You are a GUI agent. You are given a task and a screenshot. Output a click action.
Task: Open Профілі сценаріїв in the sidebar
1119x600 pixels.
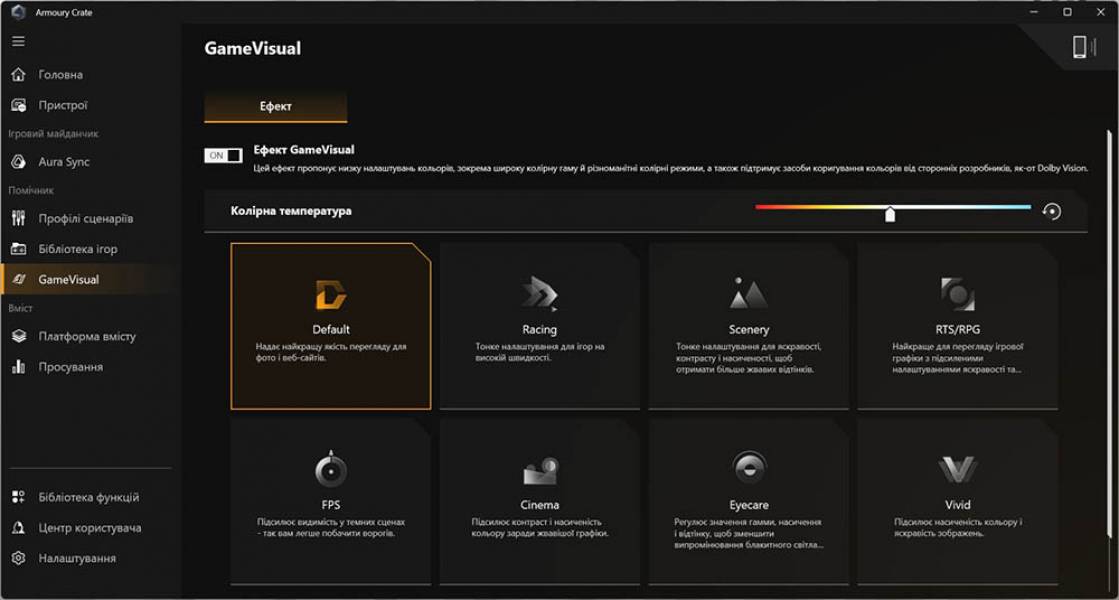[86, 218]
